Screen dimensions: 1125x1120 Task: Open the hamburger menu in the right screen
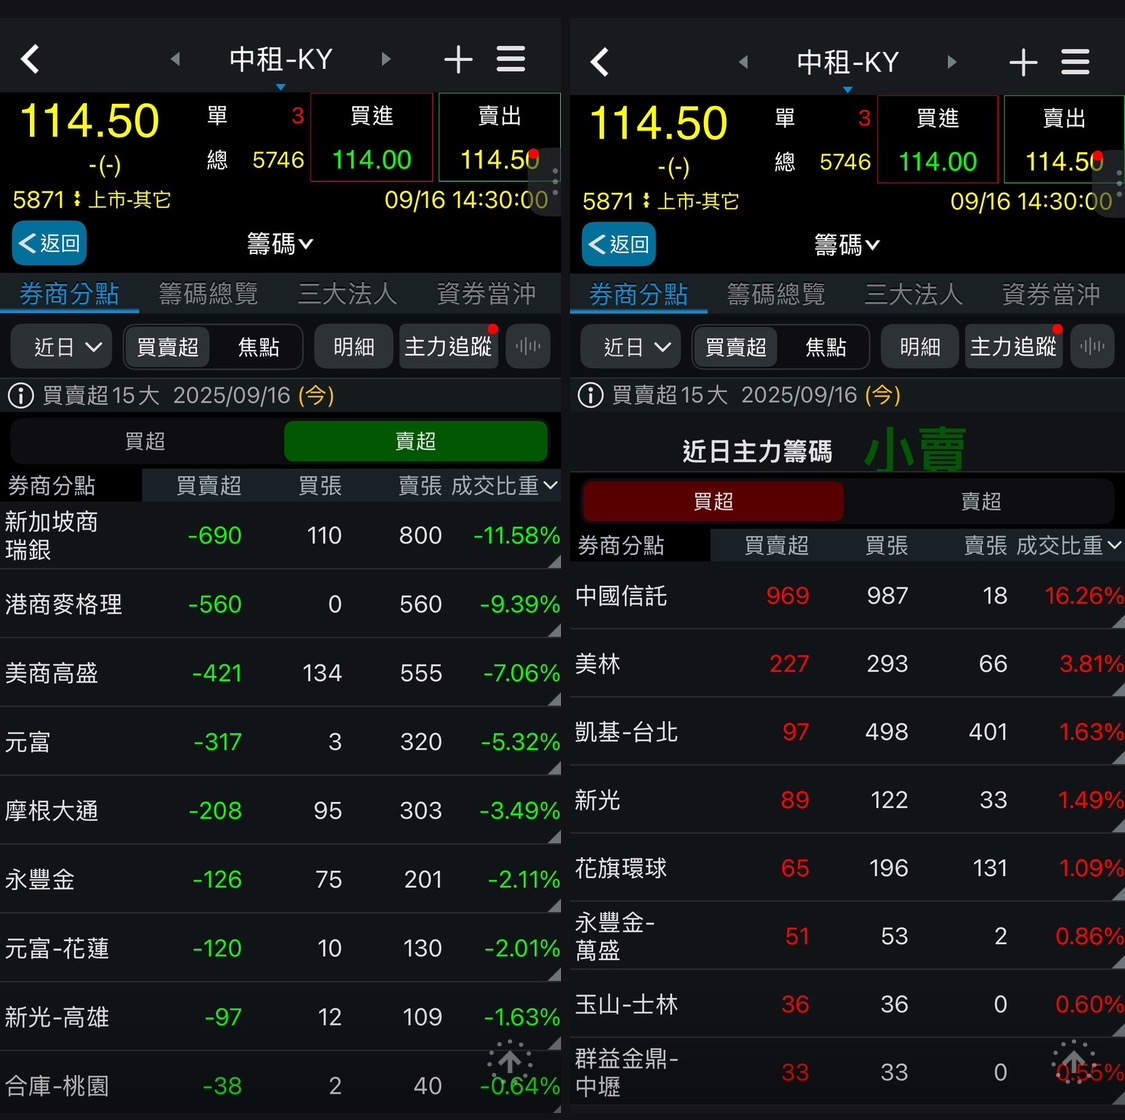[1075, 62]
